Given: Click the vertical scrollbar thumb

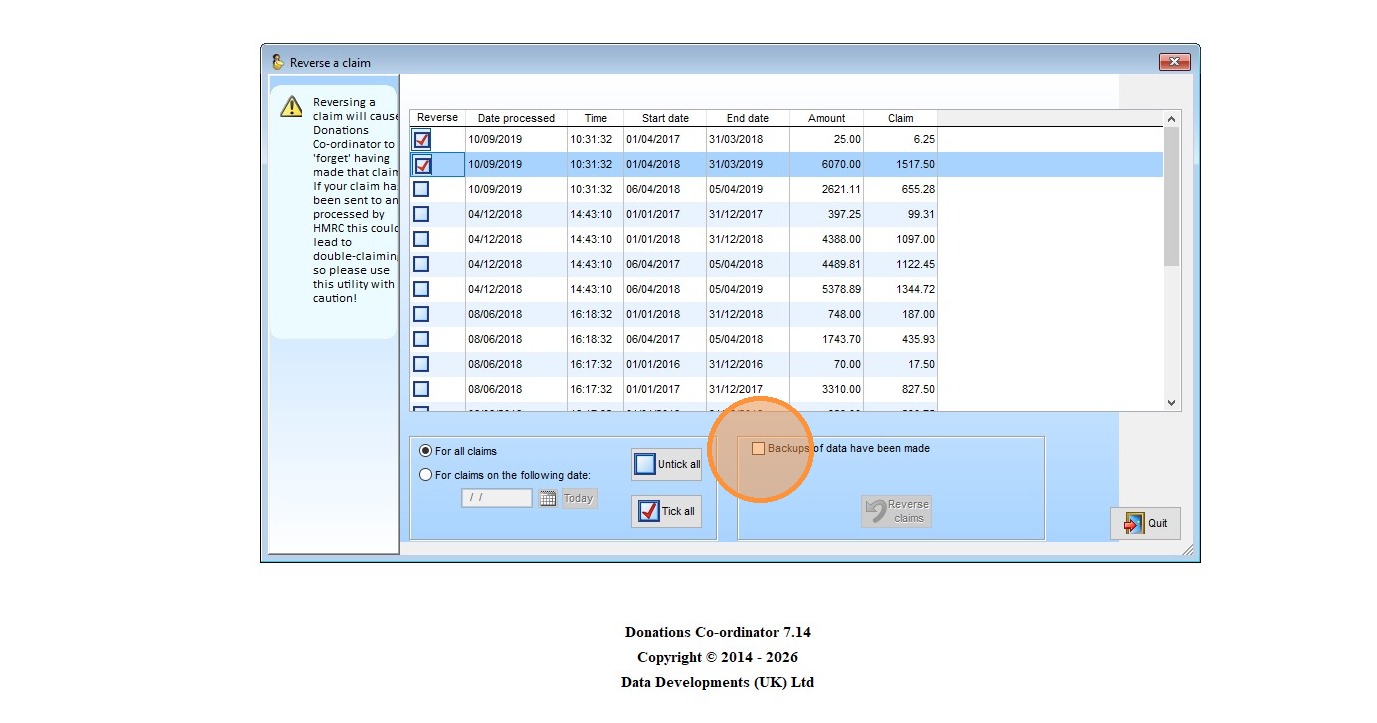Looking at the screenshot, I should [x=1171, y=195].
